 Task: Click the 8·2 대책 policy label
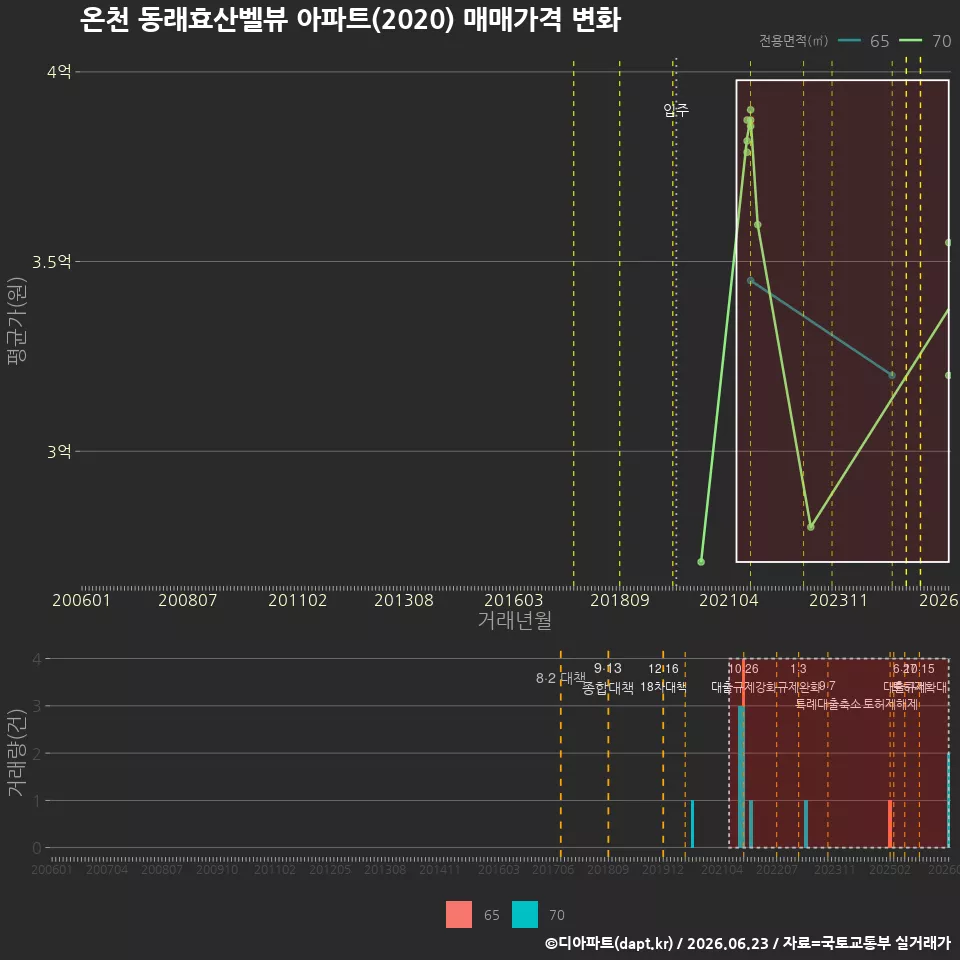560,678
